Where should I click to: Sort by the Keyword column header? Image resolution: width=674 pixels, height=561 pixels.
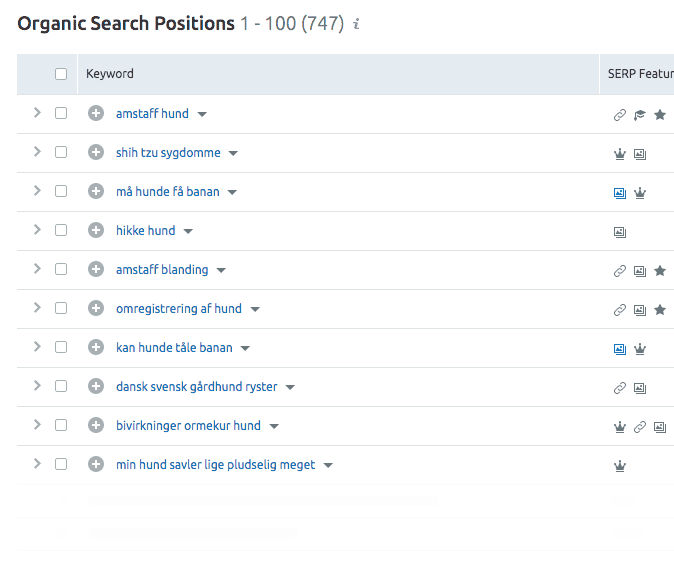coord(110,74)
